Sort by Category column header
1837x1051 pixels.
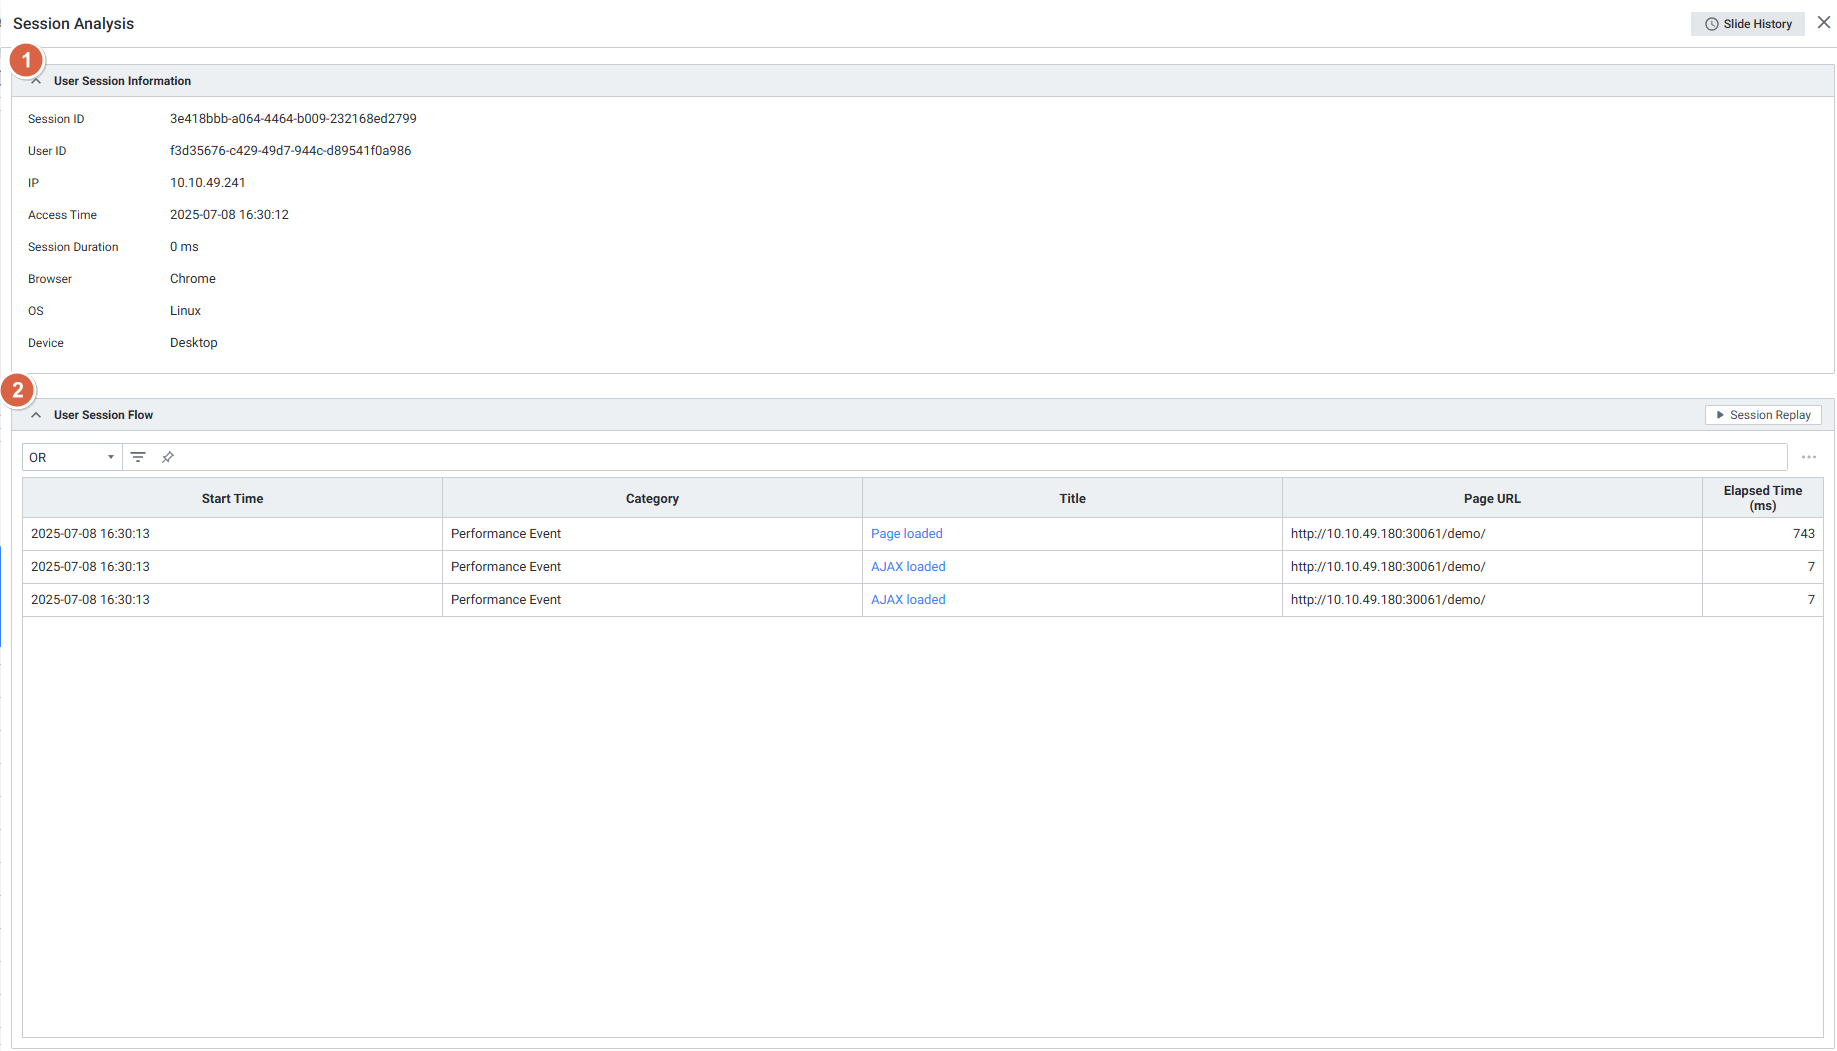652,498
